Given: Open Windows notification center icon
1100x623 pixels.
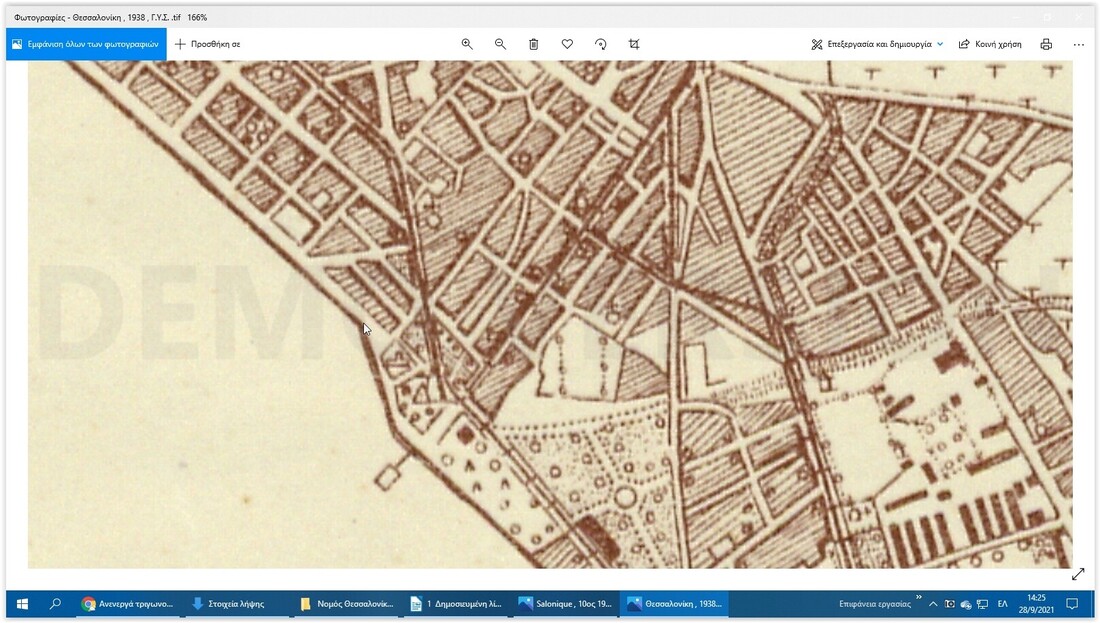Looking at the screenshot, I should [1071, 604].
